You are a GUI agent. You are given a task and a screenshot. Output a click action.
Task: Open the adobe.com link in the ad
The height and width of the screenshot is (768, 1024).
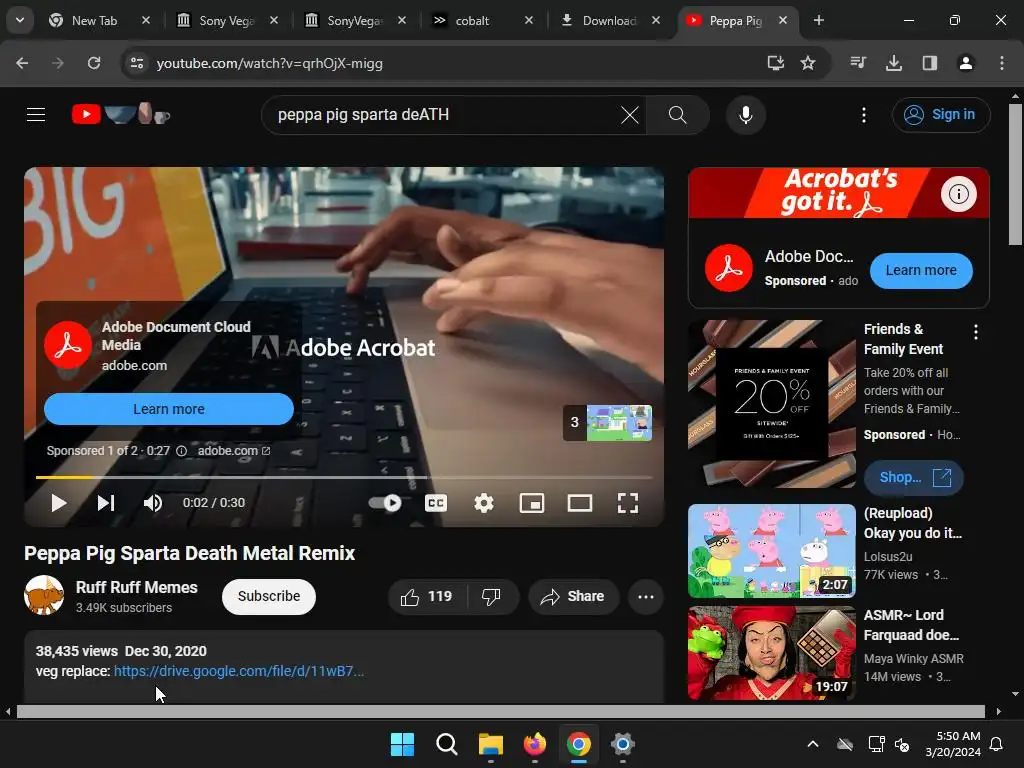(x=234, y=451)
